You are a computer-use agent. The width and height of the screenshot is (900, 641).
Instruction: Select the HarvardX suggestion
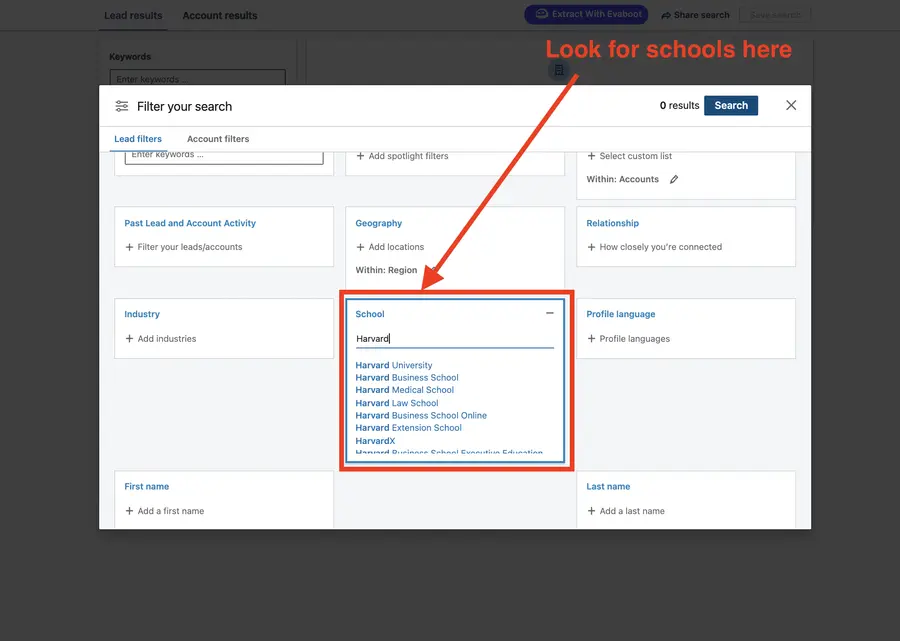[x=375, y=441]
